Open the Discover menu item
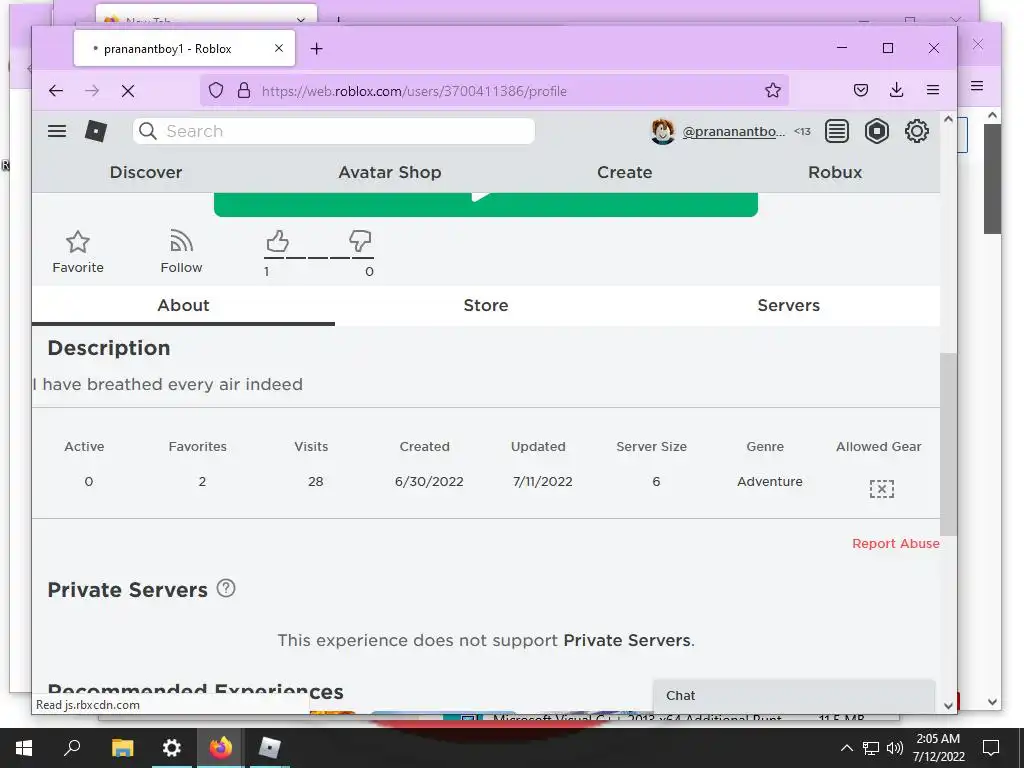The image size is (1024, 768). click(146, 172)
